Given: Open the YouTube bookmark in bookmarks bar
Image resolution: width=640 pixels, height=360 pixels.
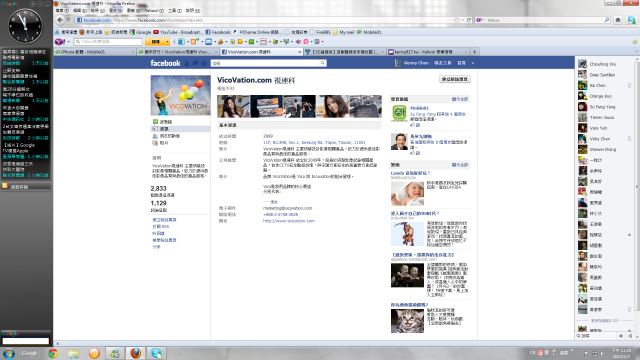Looking at the screenshot, I should (178, 32).
